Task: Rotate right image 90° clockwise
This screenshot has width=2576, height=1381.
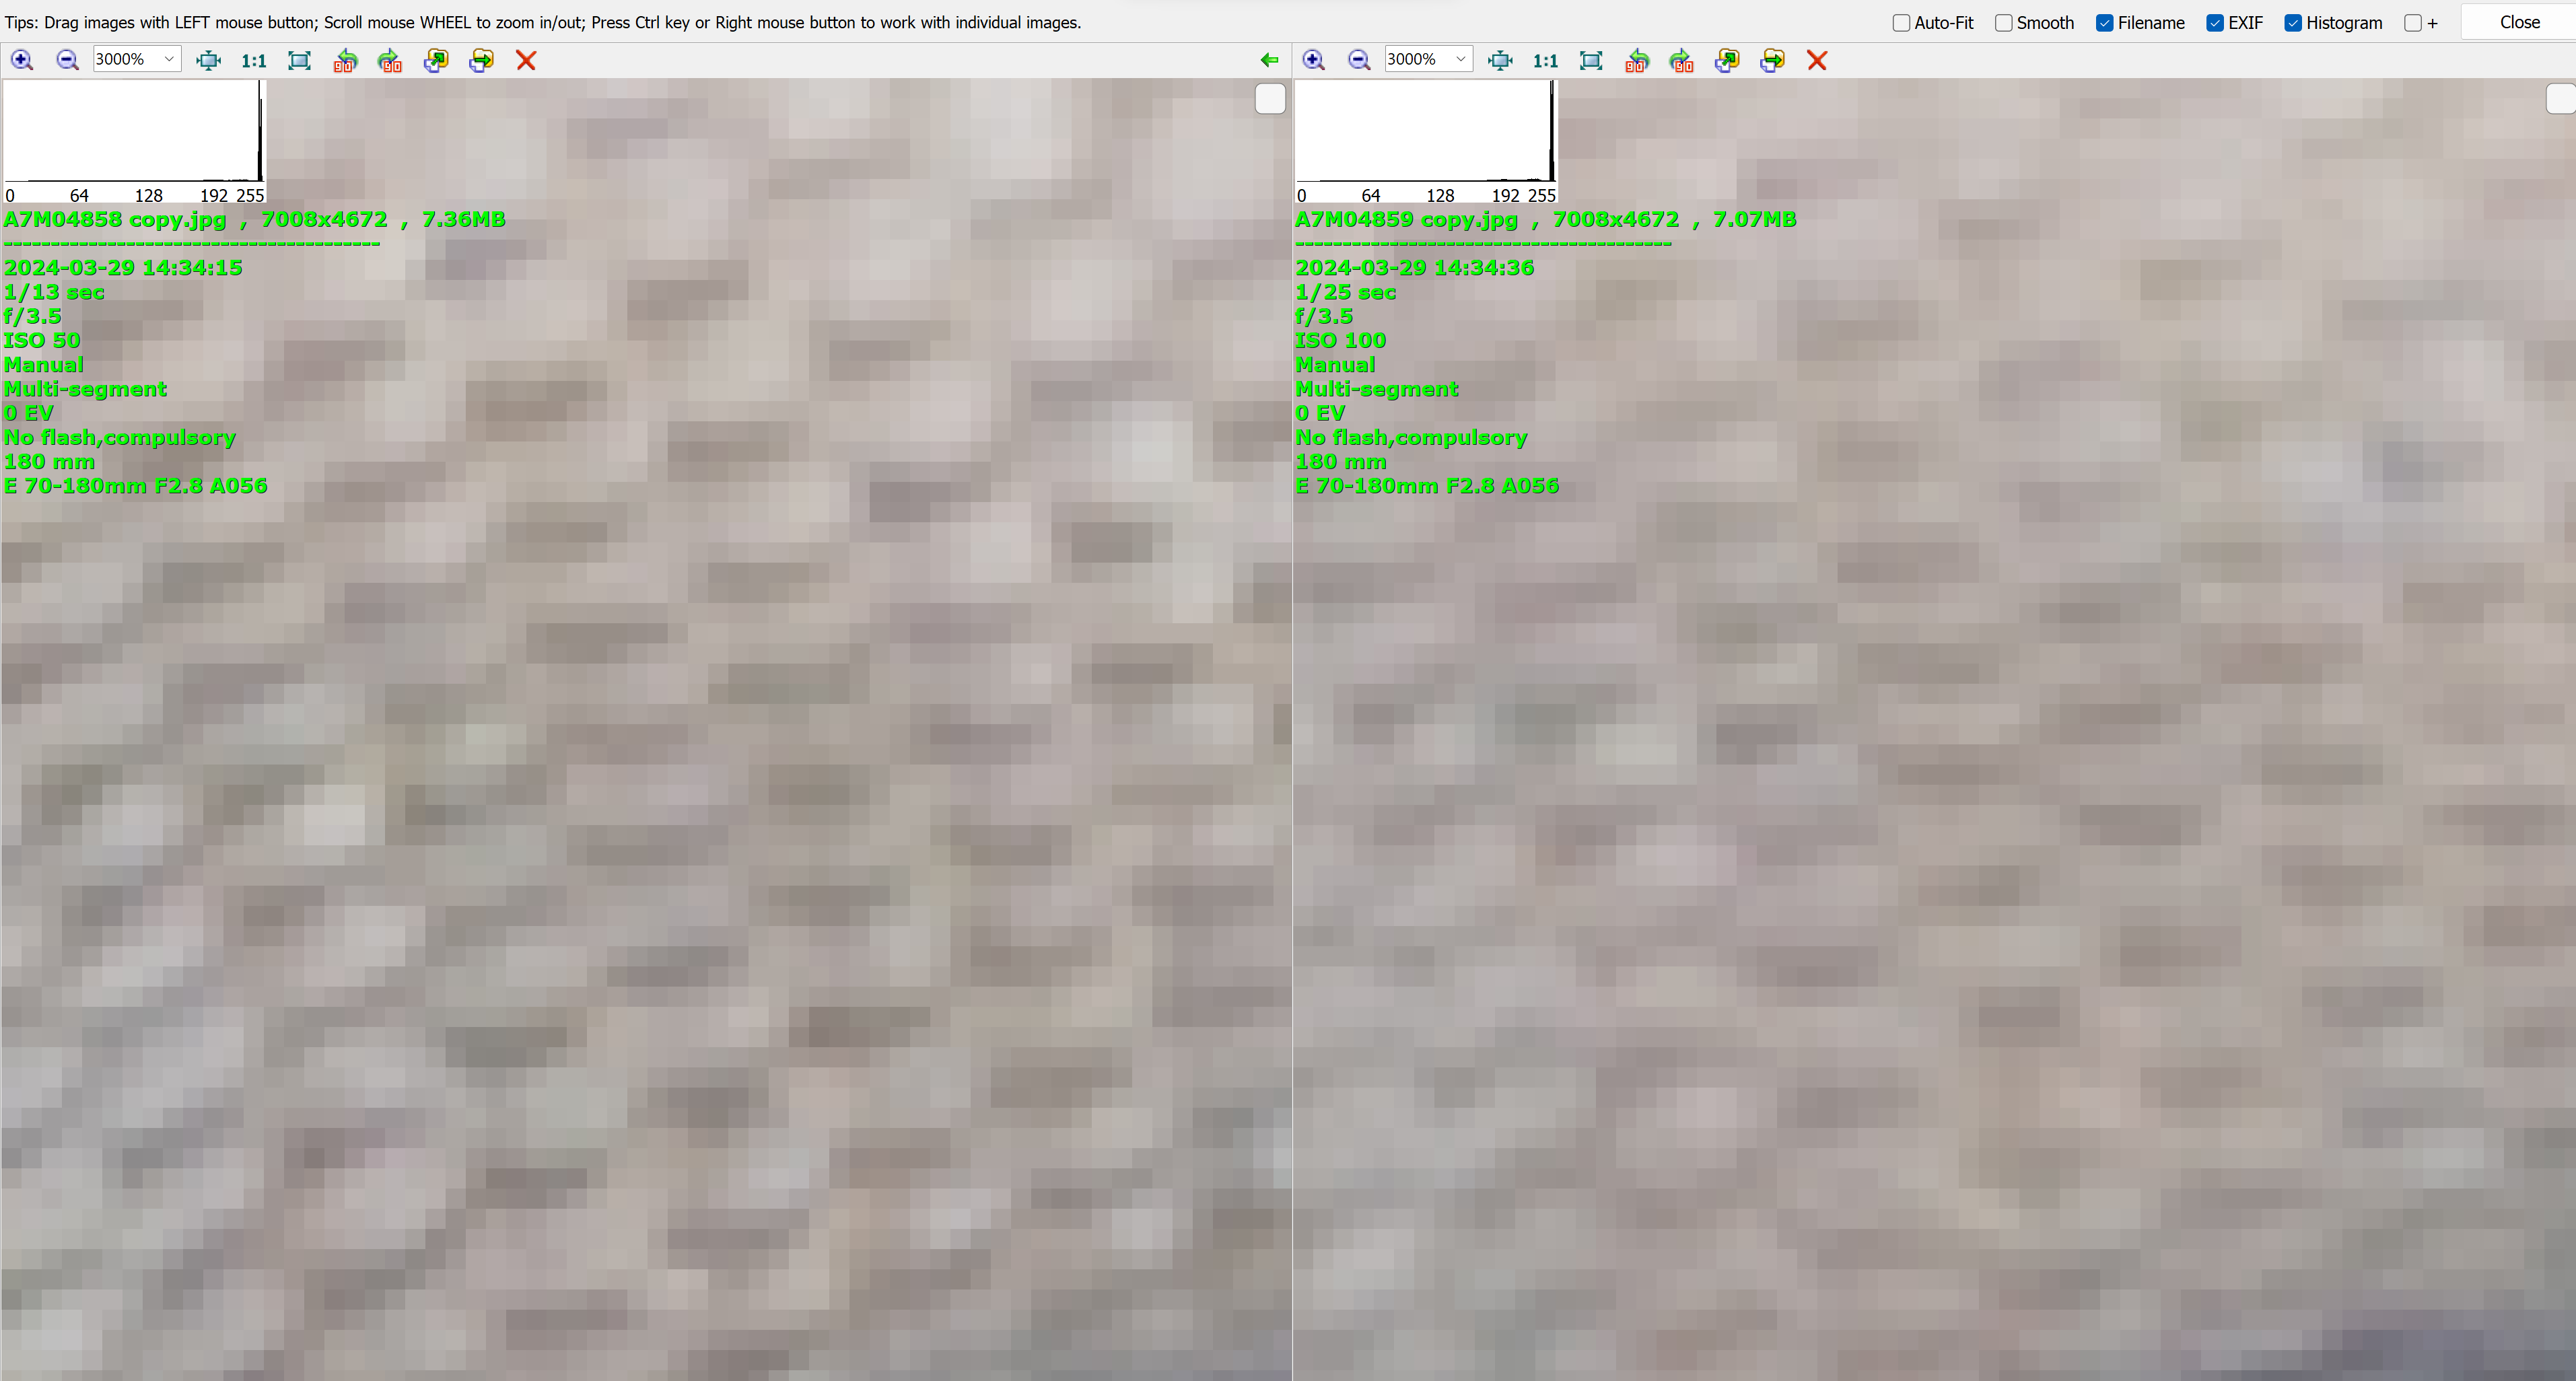Action: (x=1681, y=60)
